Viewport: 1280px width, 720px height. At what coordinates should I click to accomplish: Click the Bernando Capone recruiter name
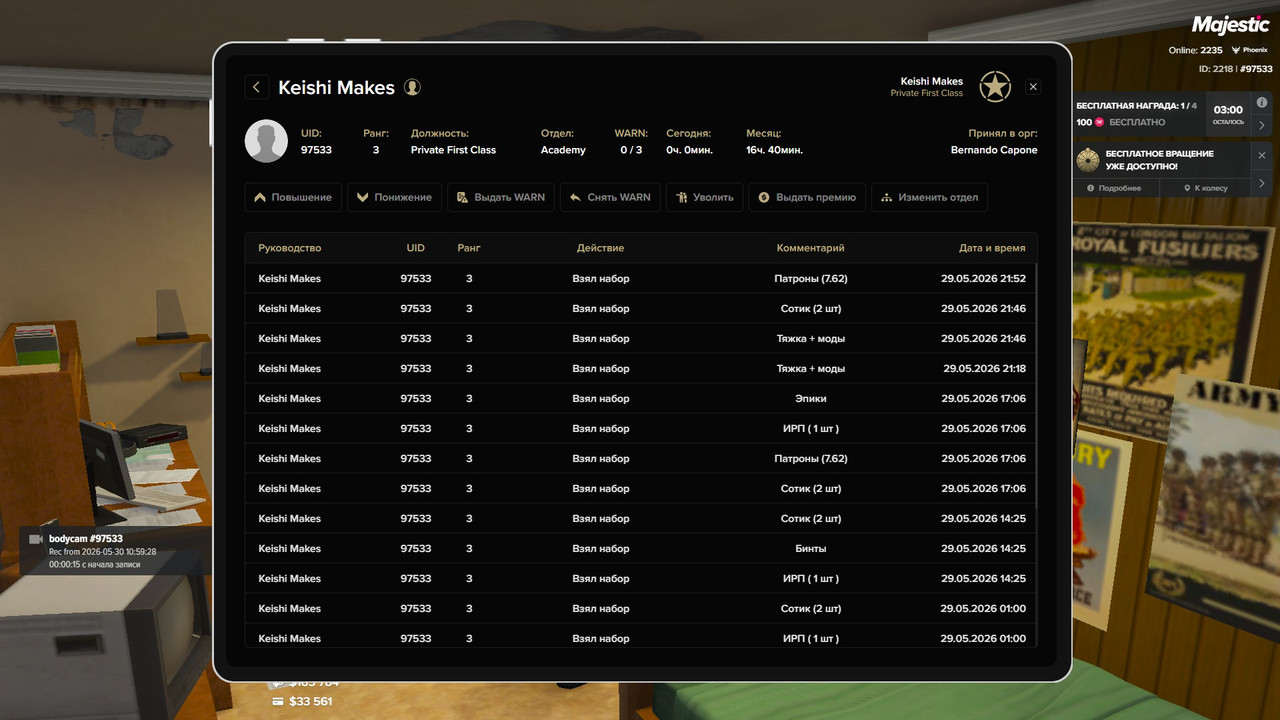tap(994, 150)
